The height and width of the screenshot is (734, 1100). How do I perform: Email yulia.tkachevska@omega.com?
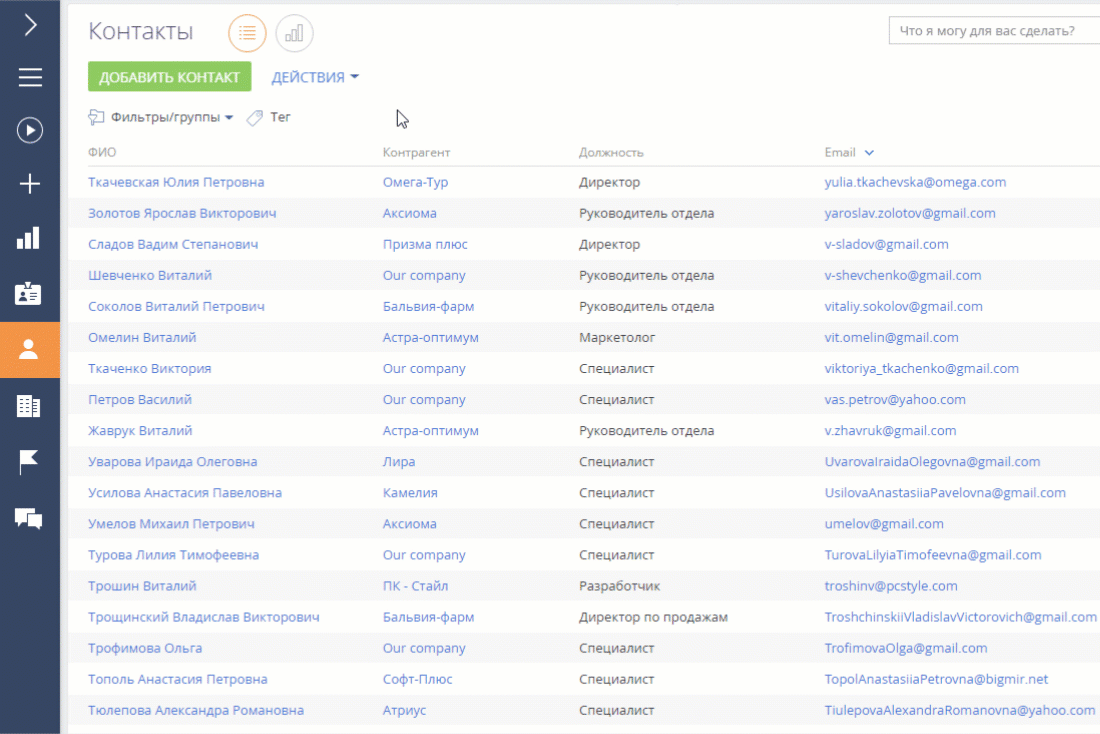tap(915, 182)
